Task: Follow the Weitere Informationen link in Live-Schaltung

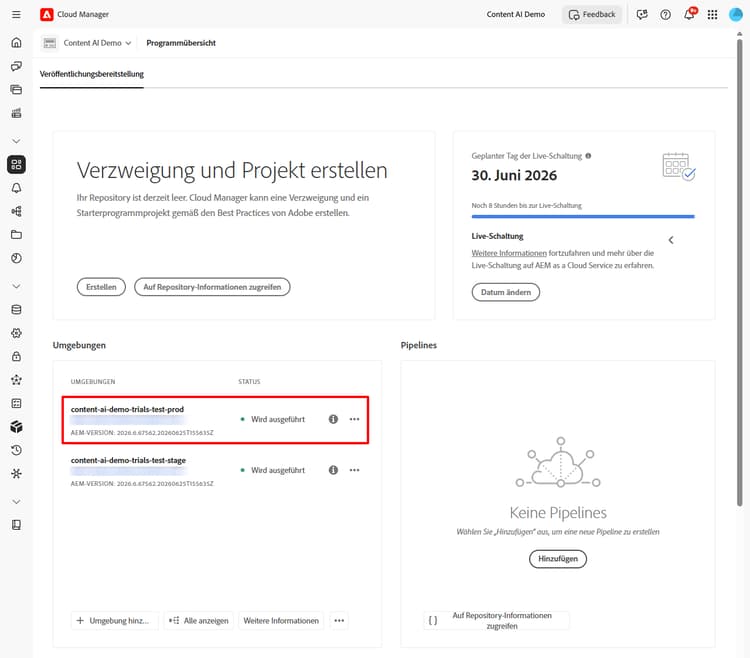Action: 509,253
